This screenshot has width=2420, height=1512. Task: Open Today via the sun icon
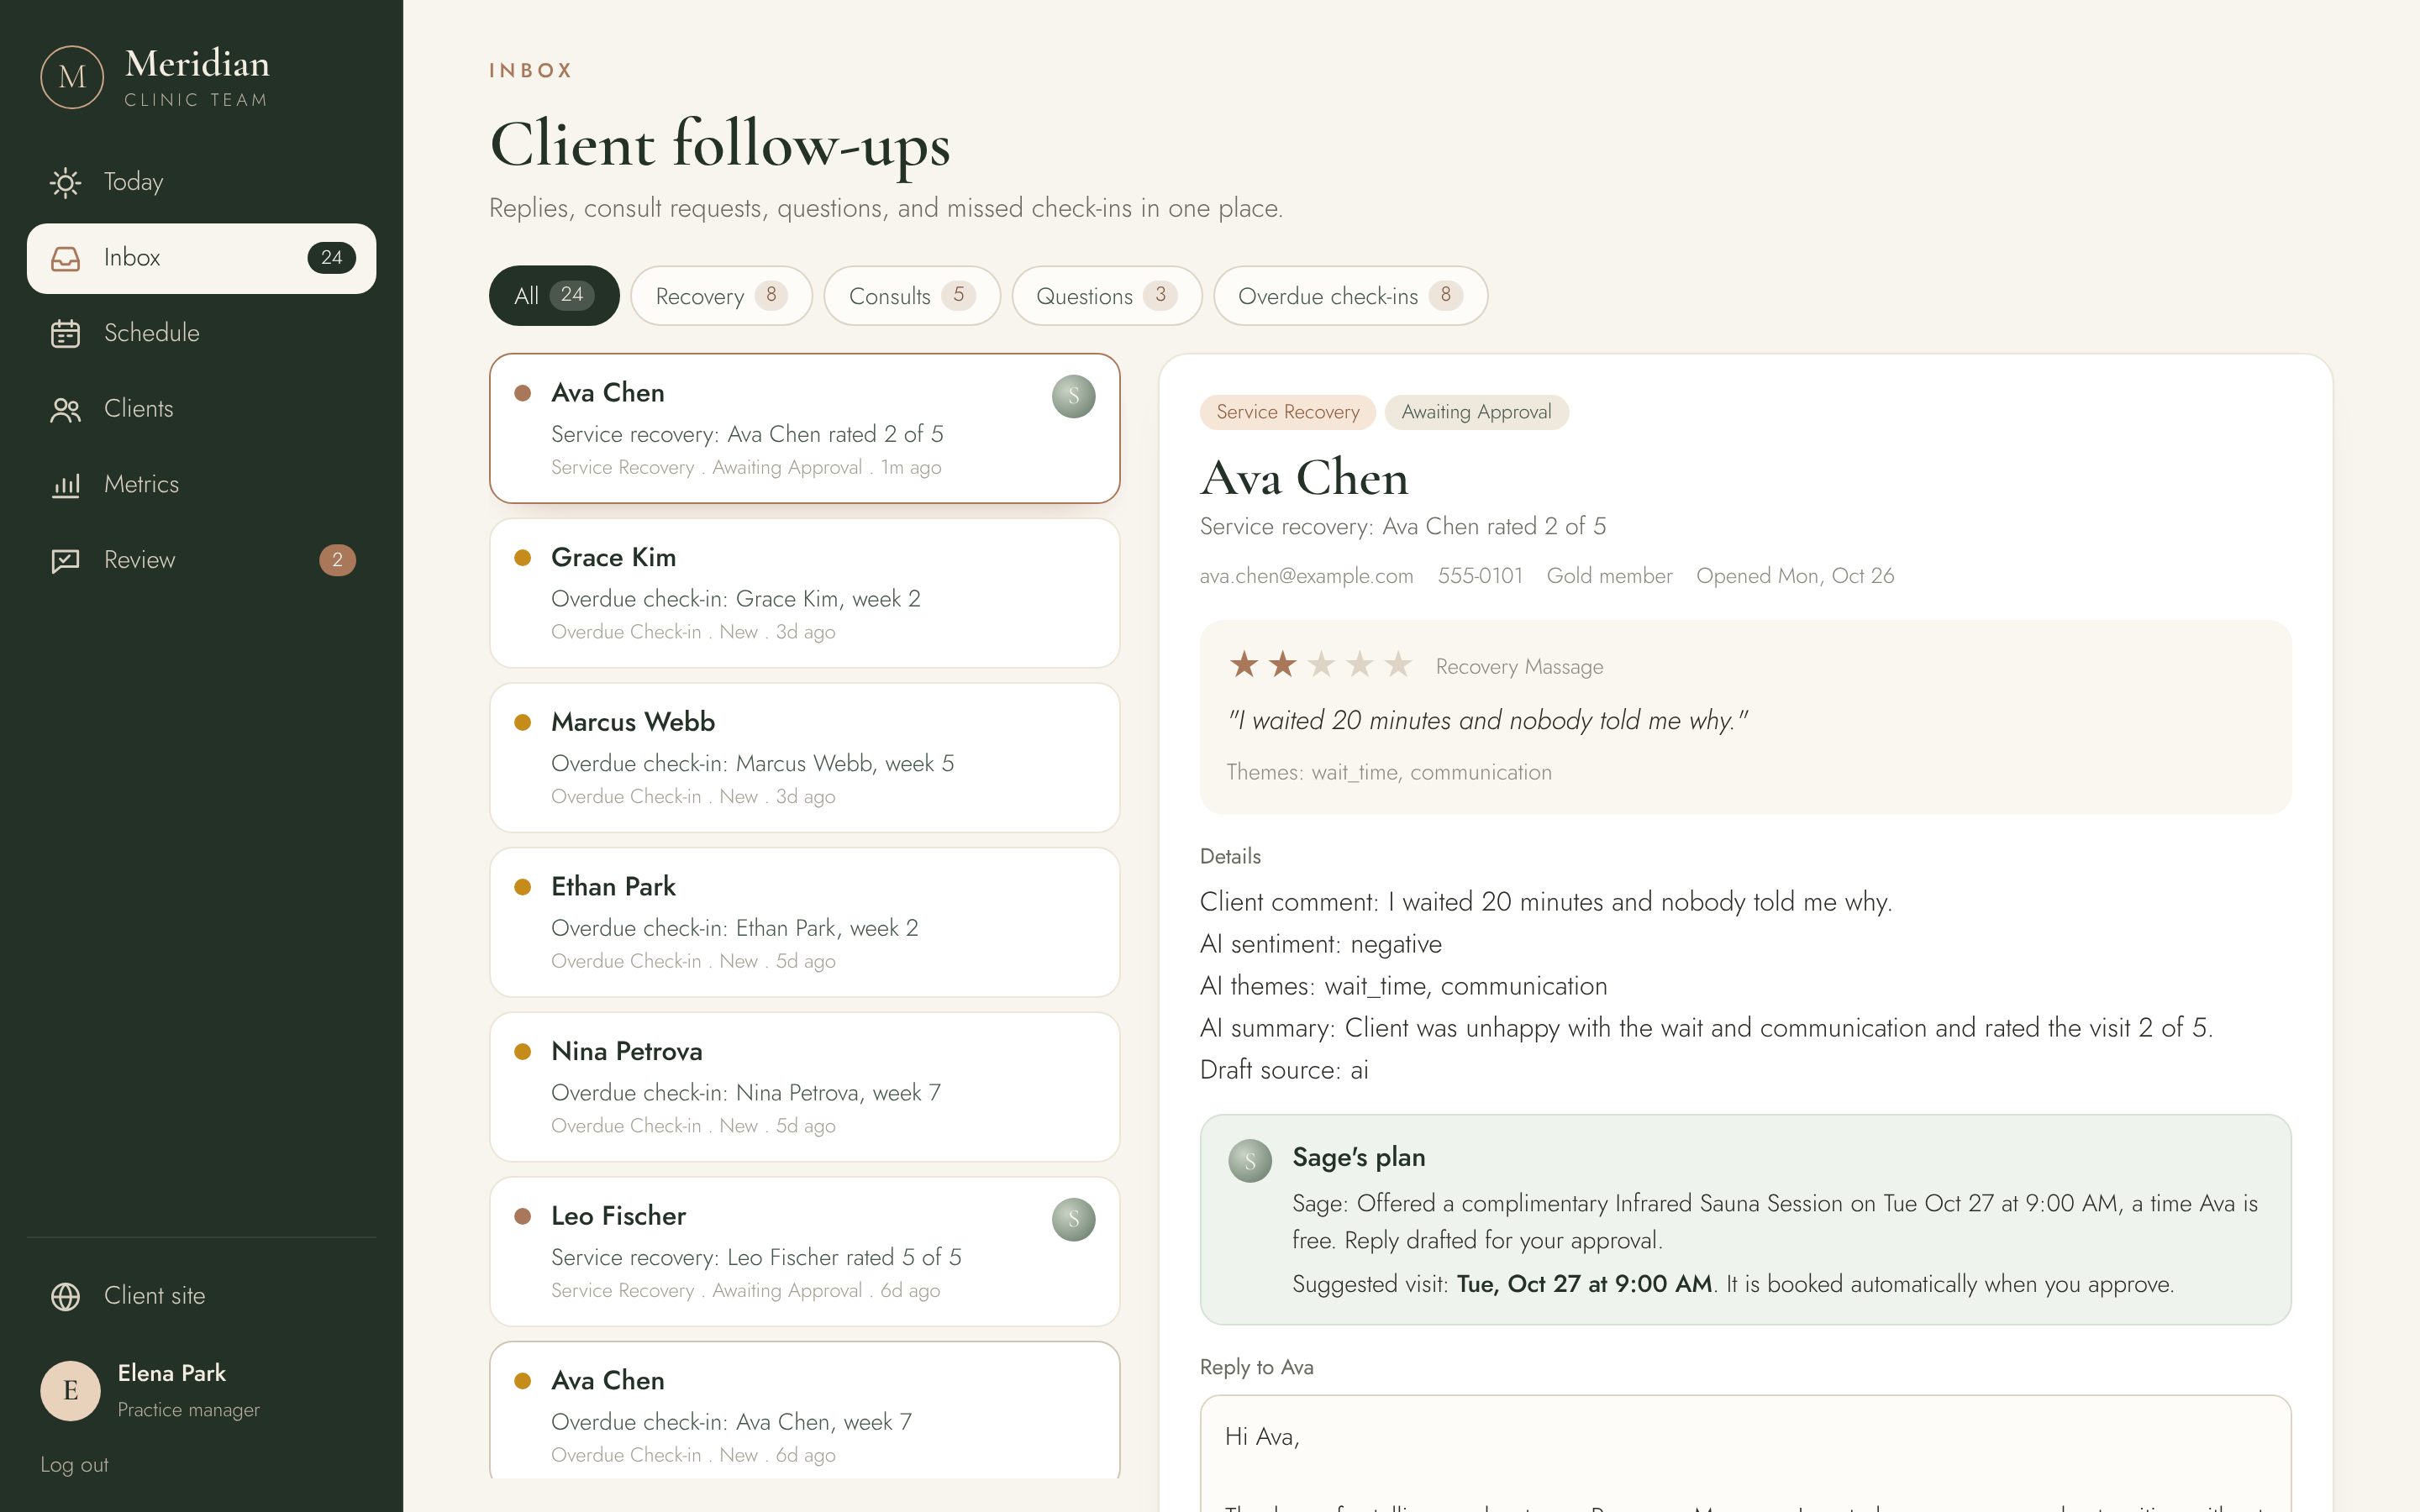coord(66,182)
